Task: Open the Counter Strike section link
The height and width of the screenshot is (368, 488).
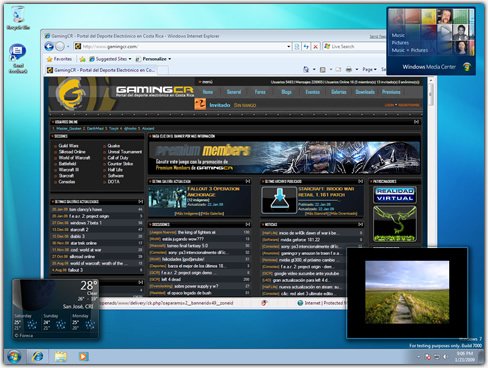Action: [x=120, y=164]
